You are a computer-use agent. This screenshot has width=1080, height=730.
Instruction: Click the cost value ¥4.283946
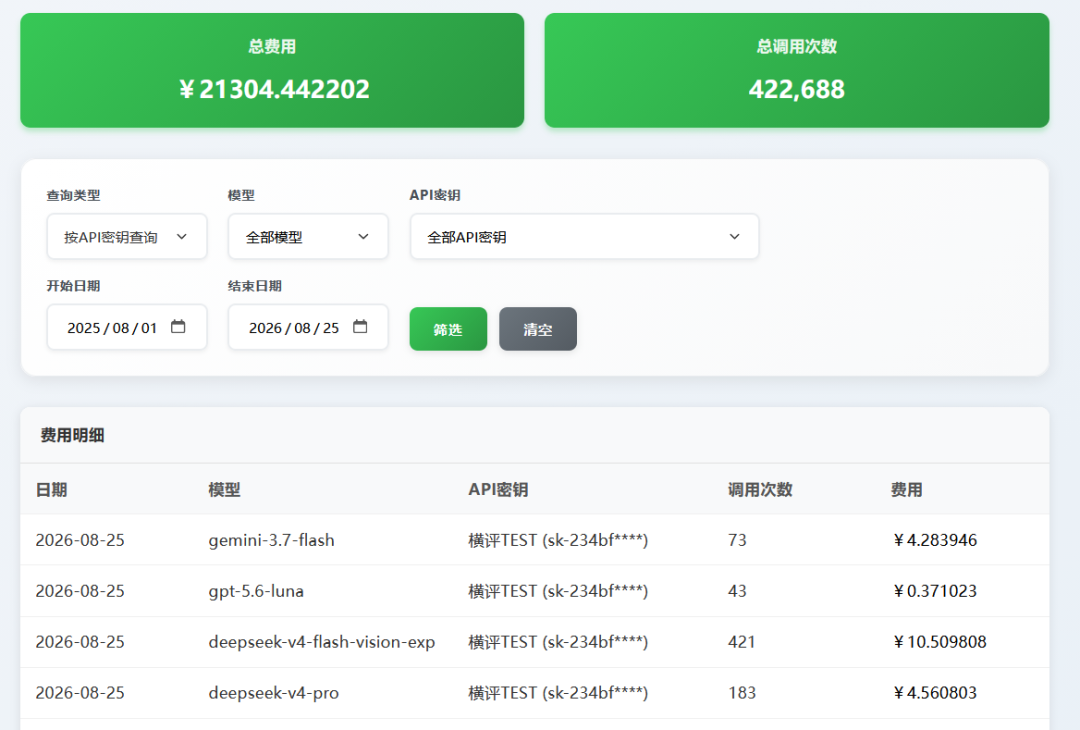[x=935, y=541]
